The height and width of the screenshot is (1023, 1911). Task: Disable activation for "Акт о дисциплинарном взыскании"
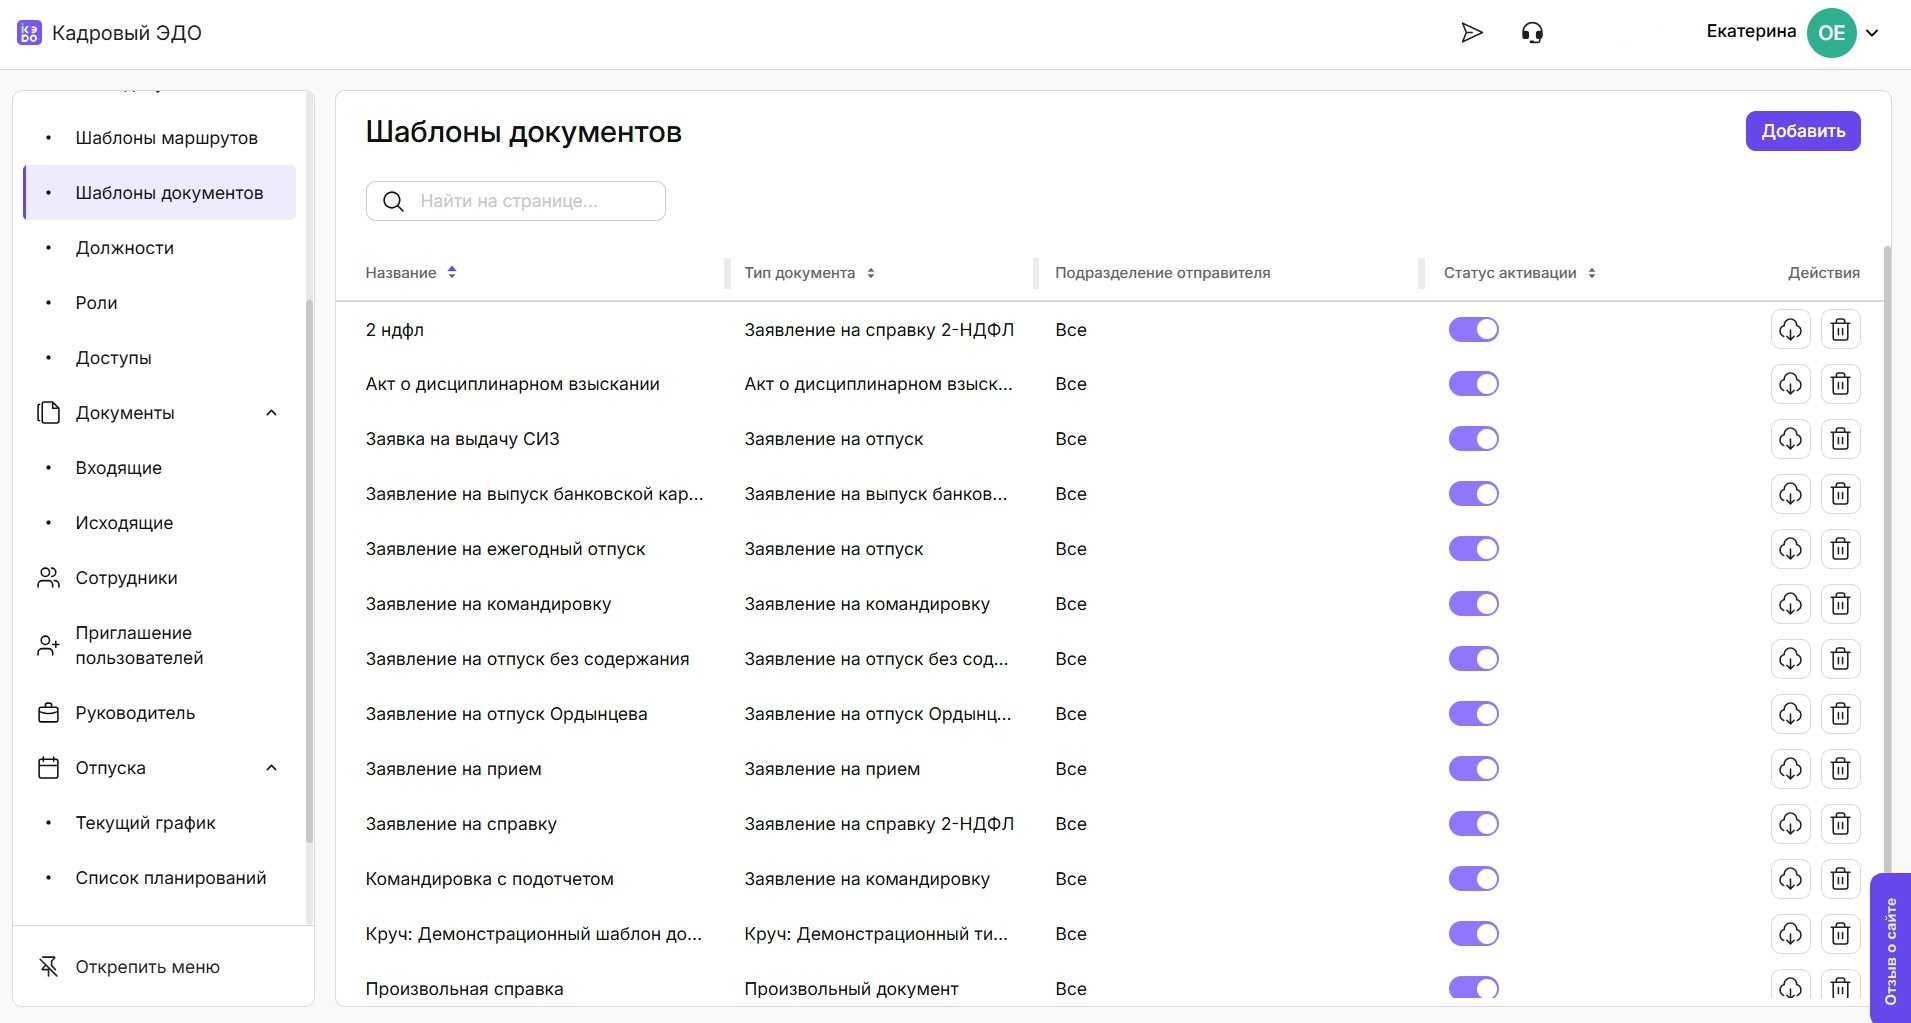(1474, 383)
